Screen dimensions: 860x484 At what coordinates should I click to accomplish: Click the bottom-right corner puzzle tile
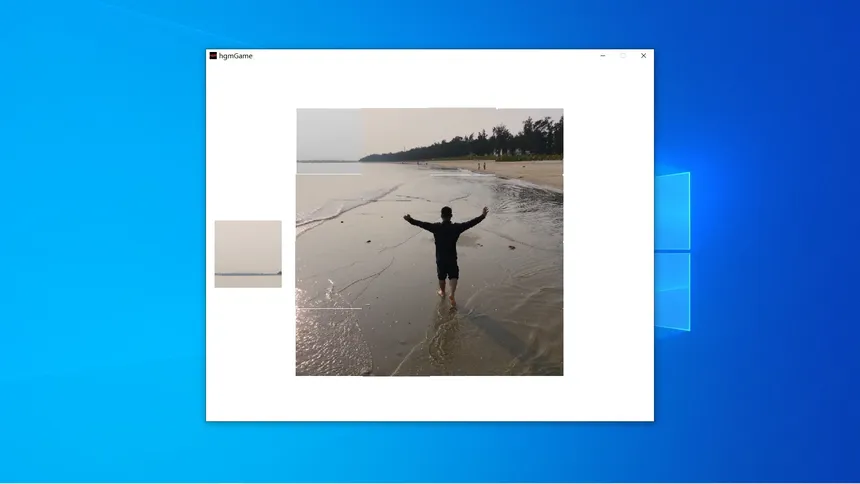530,342
